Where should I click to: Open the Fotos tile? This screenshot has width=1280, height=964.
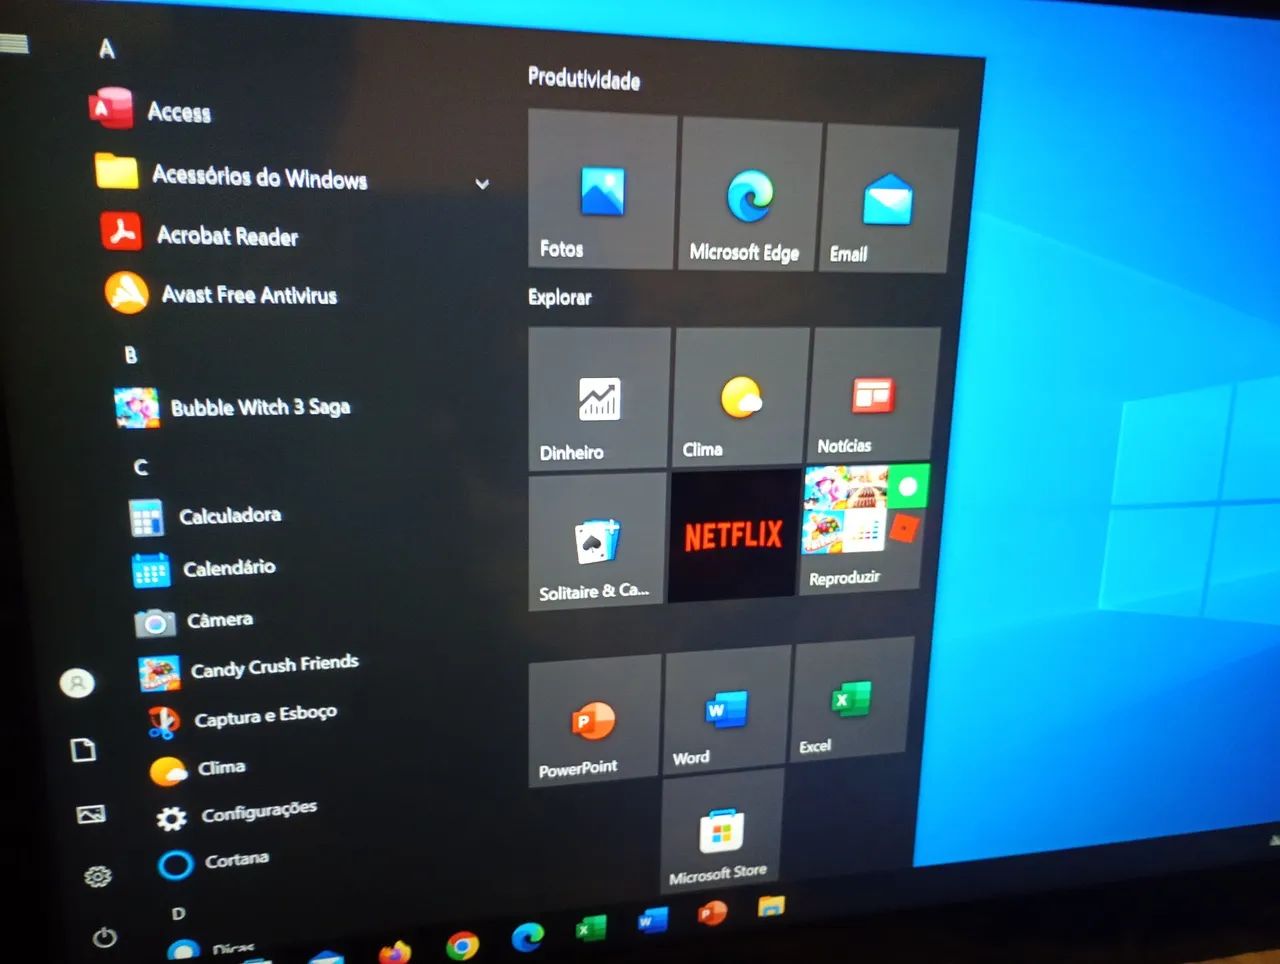602,189
